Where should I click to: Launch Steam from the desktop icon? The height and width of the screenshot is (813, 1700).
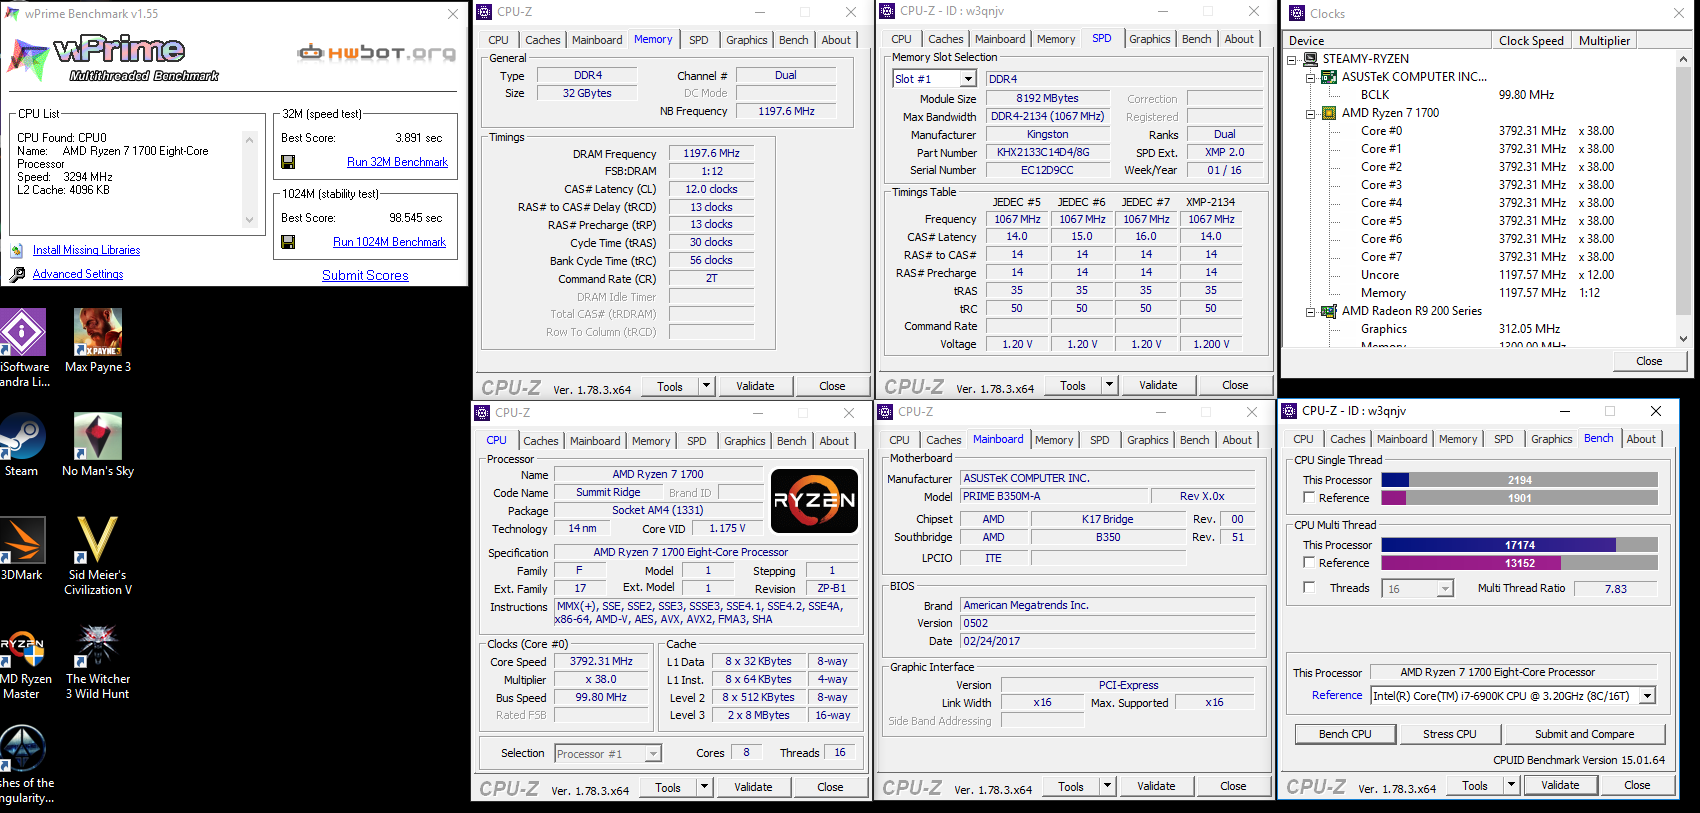click(x=21, y=445)
